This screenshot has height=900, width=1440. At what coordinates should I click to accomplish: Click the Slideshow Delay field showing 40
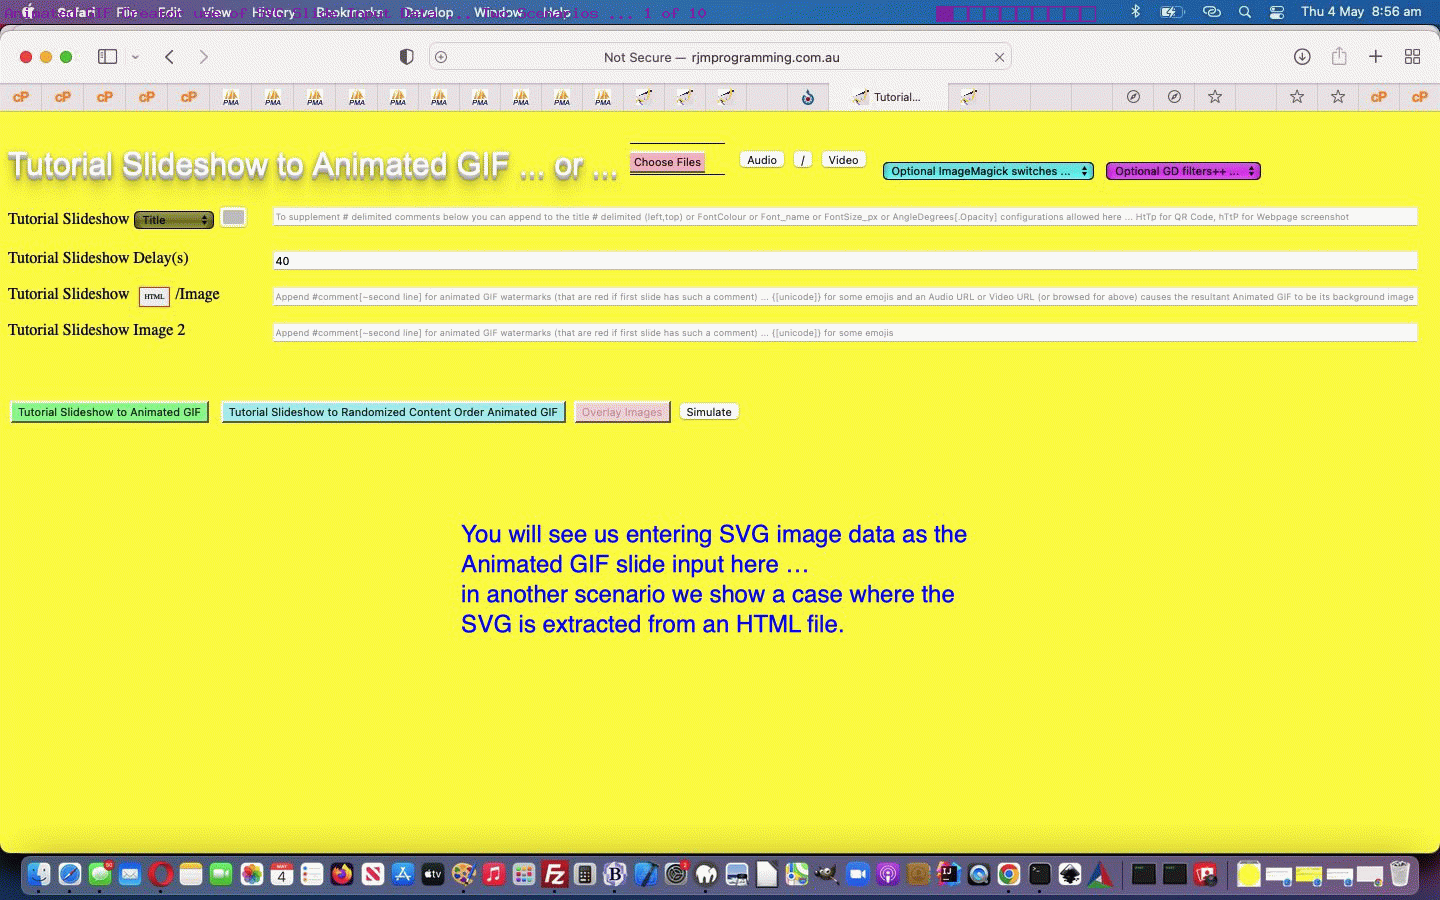coord(844,261)
